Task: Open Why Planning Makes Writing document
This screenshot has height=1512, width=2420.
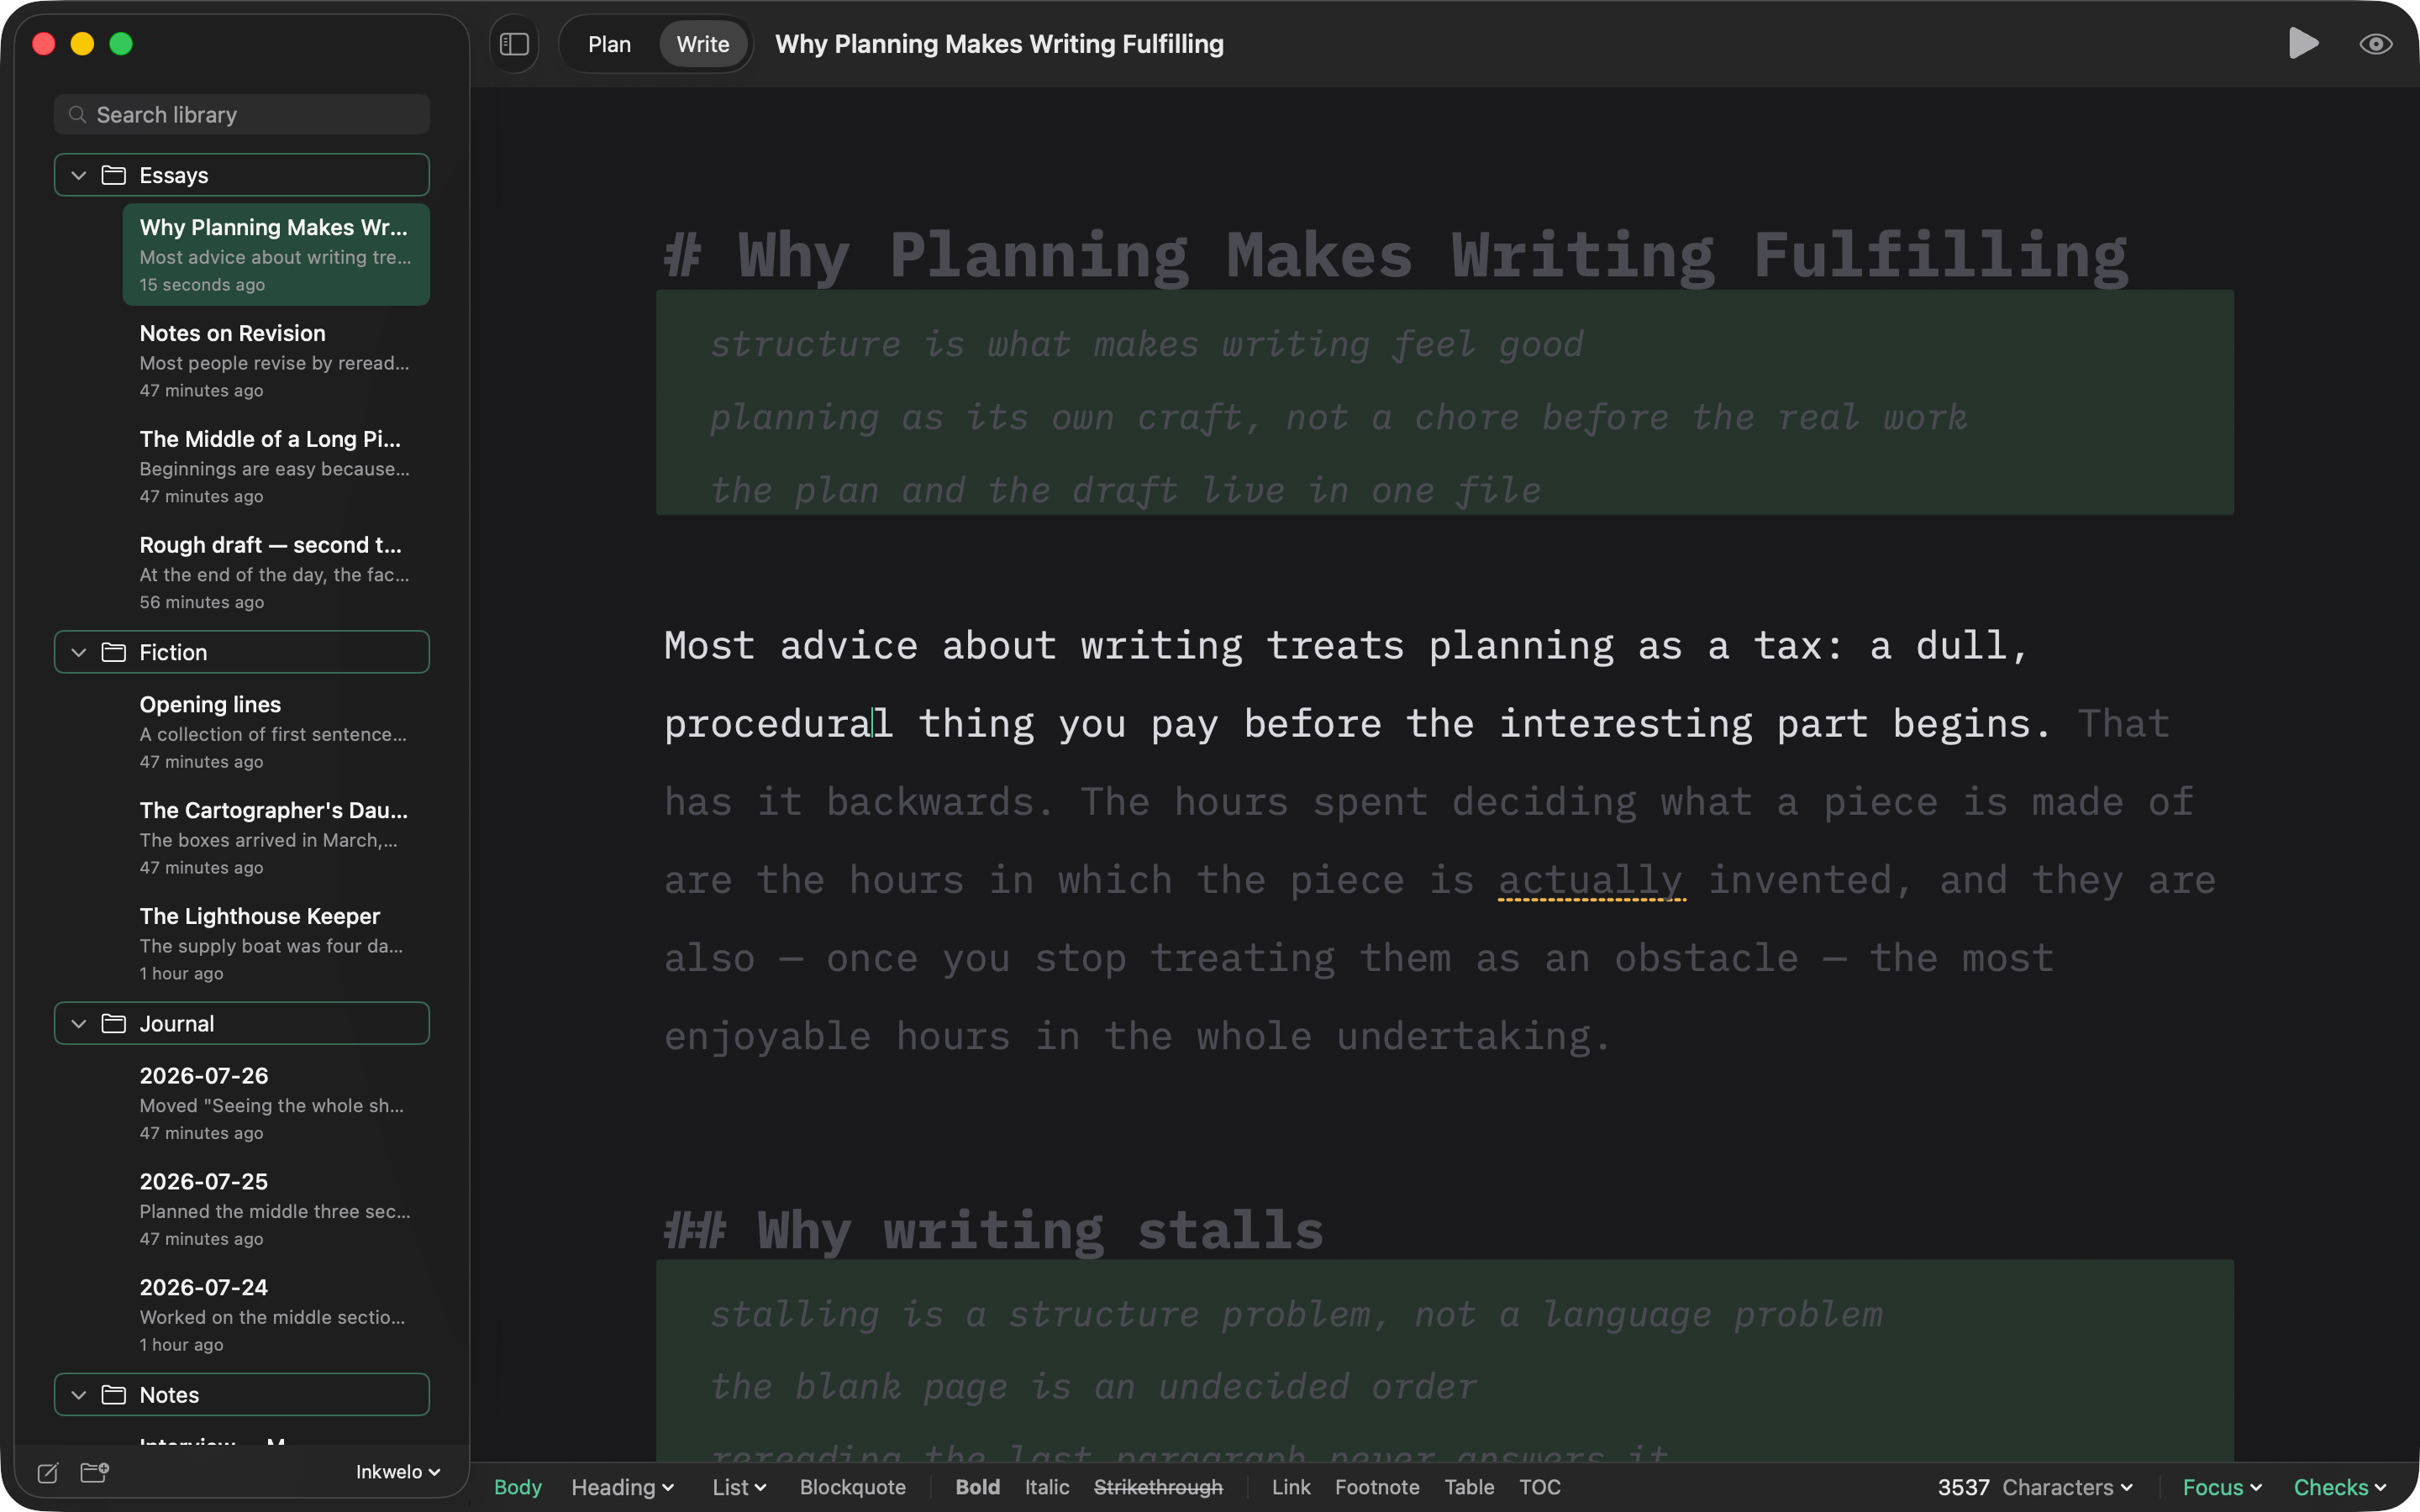Action: [x=276, y=255]
